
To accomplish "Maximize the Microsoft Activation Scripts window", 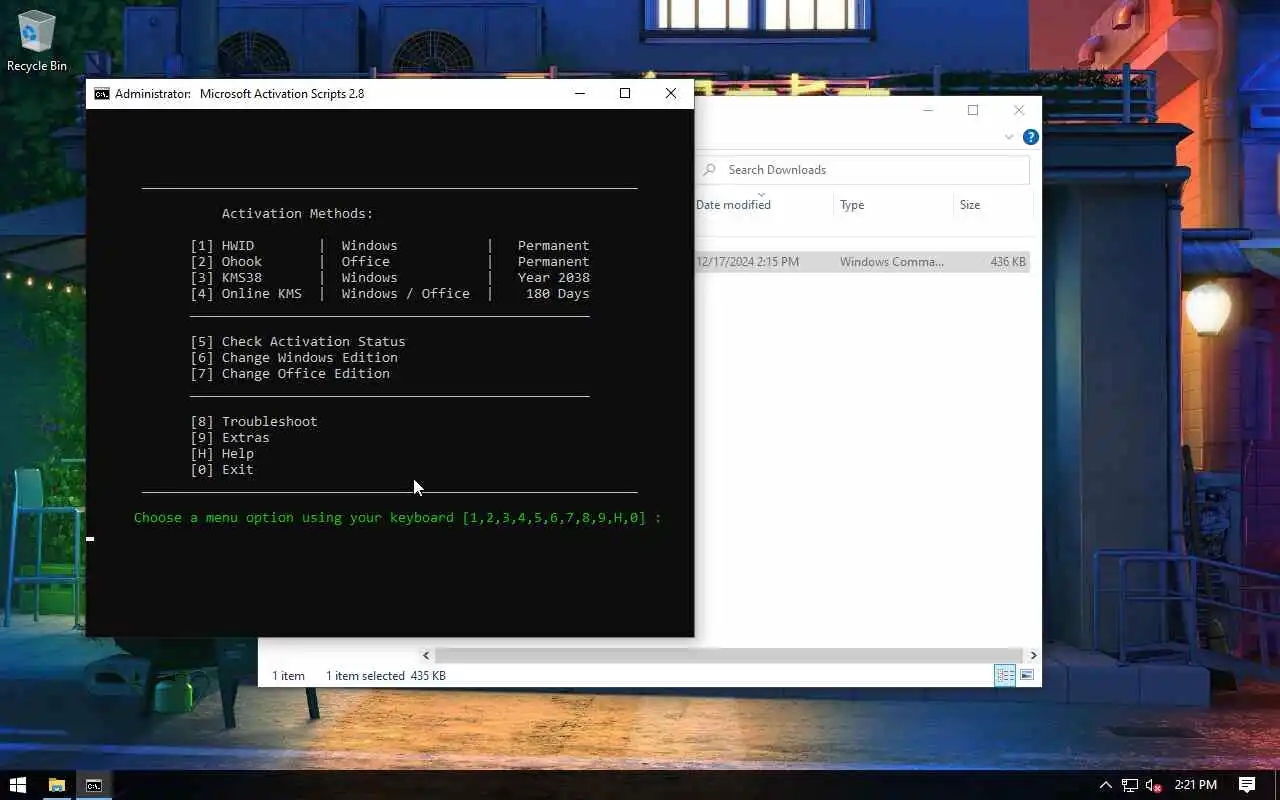I will (x=625, y=93).
